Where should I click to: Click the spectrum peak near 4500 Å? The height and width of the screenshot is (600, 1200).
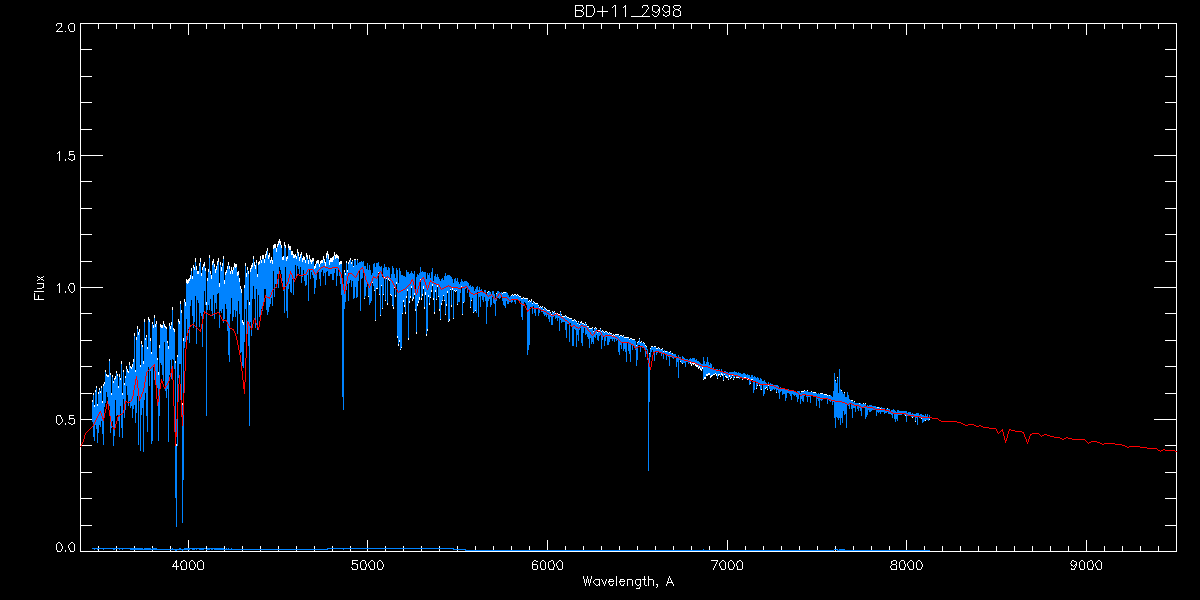tap(279, 242)
